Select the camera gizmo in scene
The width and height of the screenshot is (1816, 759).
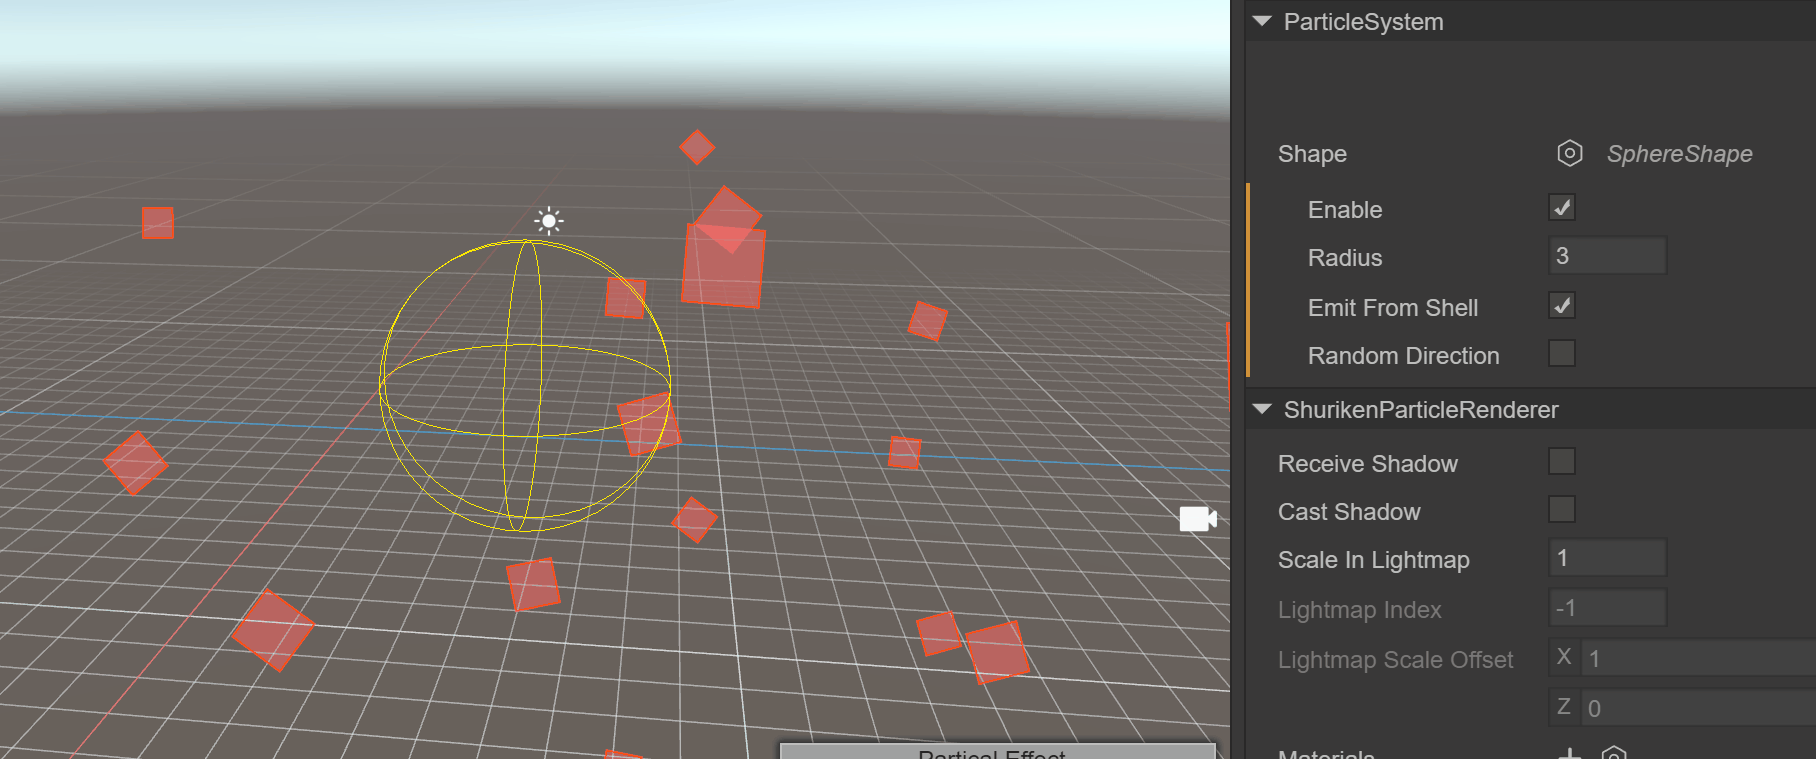tap(1197, 519)
